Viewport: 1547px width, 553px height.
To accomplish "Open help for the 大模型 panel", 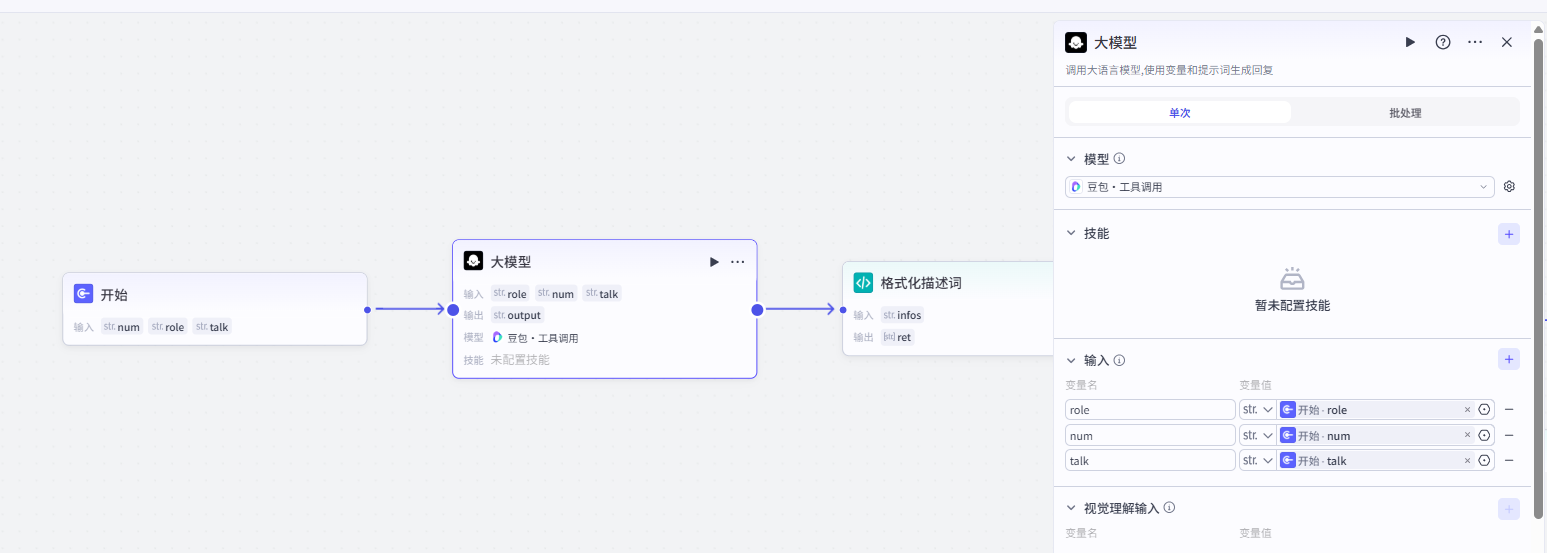I will pyautogui.click(x=1442, y=42).
